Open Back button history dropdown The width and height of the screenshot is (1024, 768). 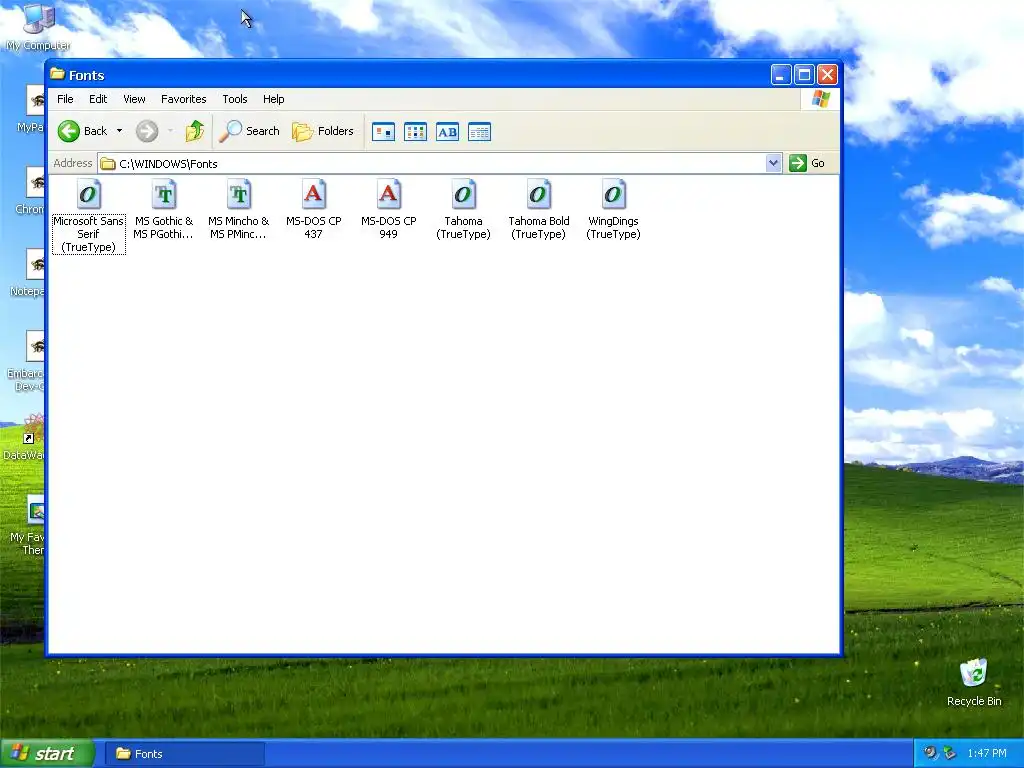click(x=120, y=131)
